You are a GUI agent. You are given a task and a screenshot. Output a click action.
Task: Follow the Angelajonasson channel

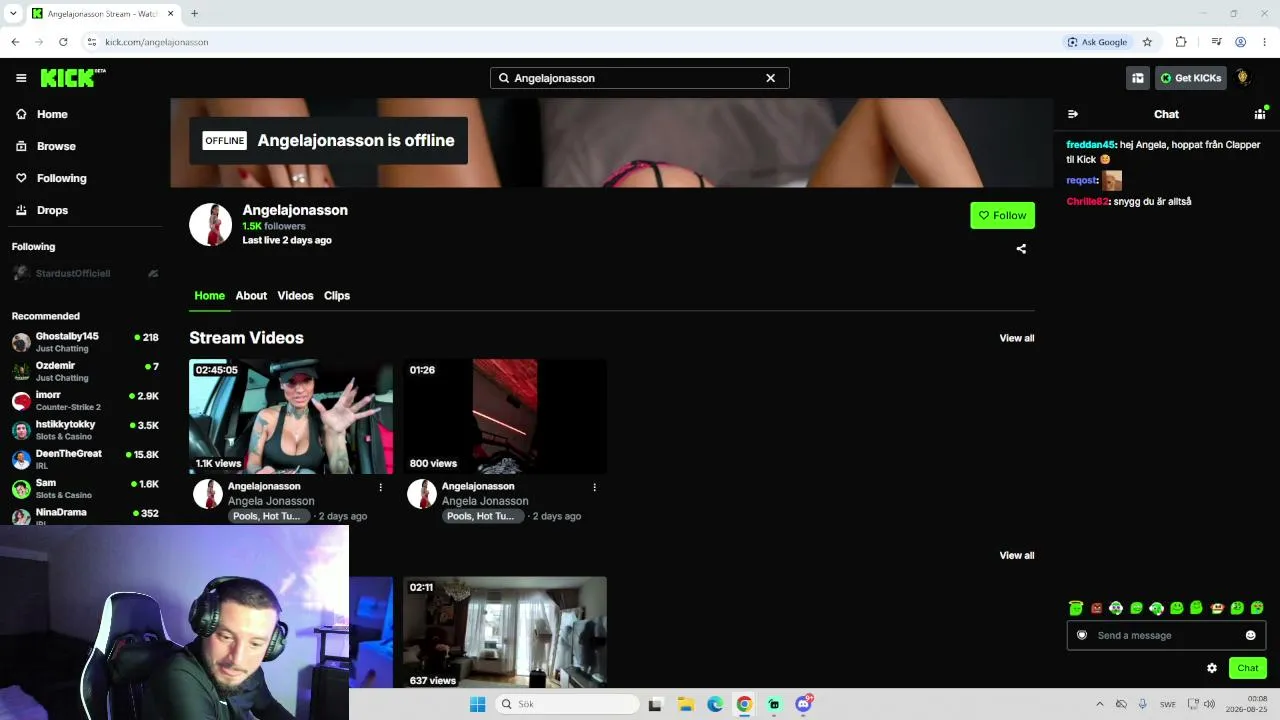coord(1002,215)
